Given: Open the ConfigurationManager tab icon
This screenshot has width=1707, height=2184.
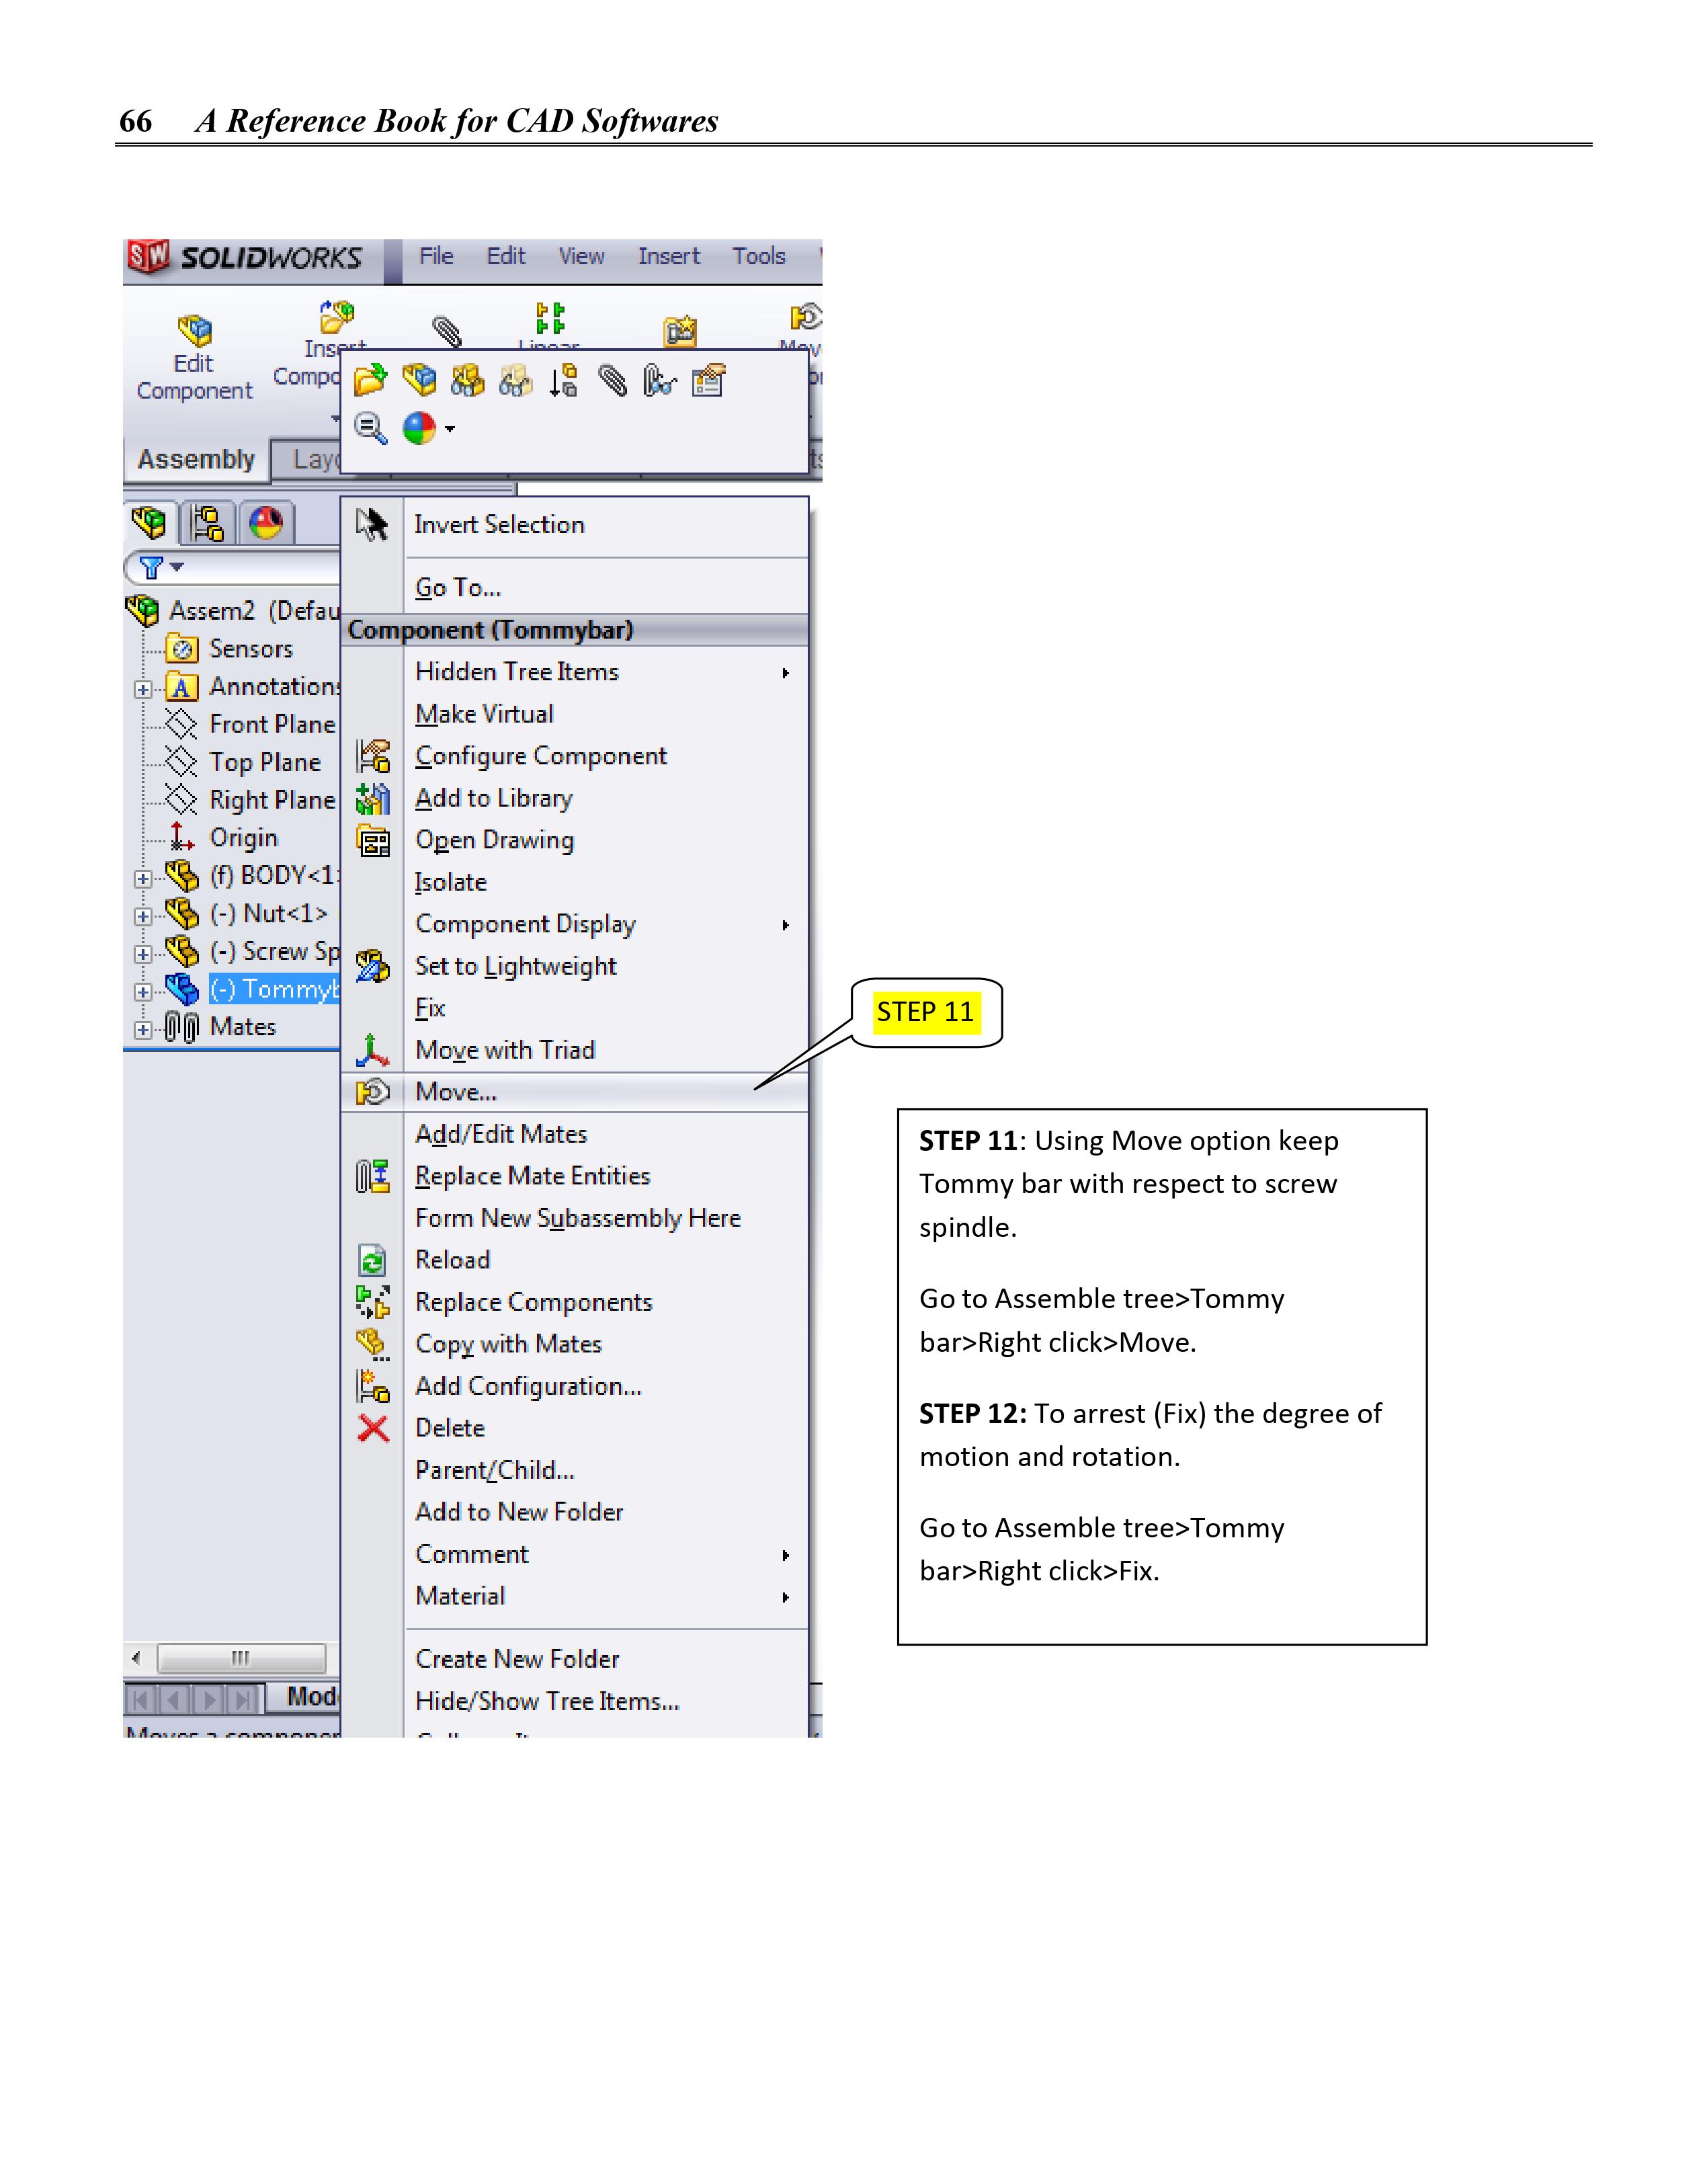Looking at the screenshot, I should coord(208,523).
